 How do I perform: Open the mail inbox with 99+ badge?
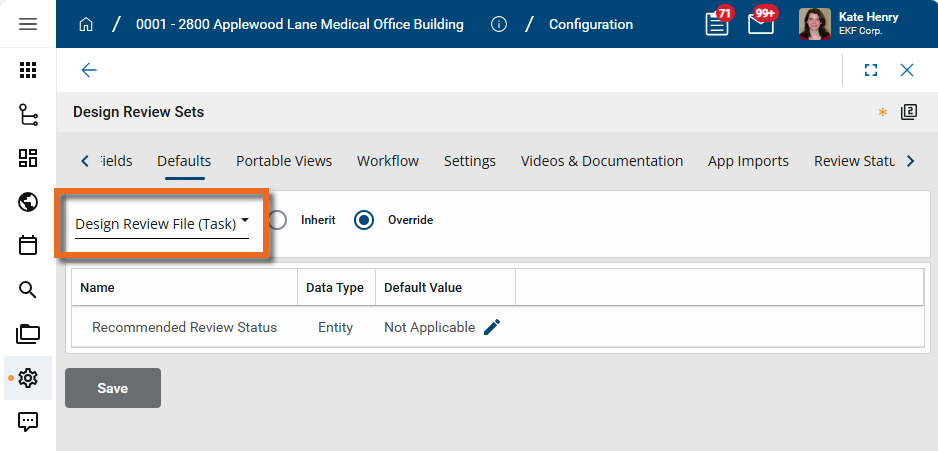(761, 23)
